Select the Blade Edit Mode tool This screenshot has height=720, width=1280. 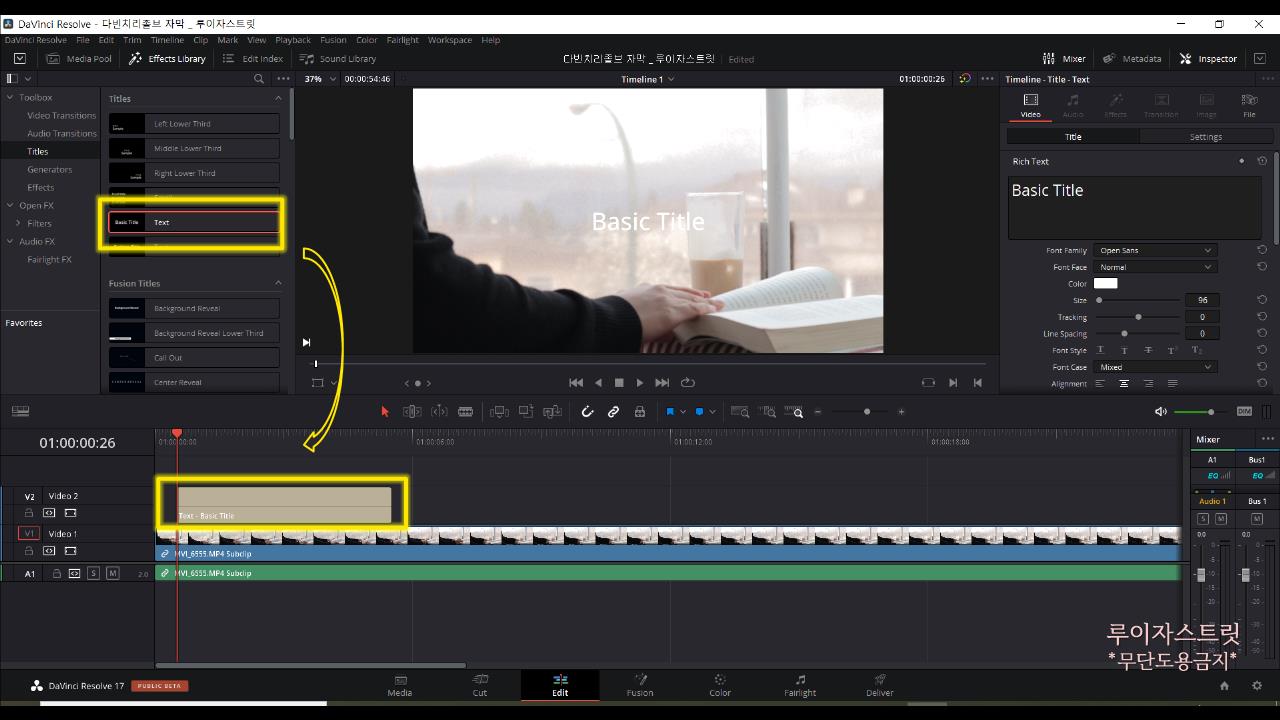pos(465,411)
